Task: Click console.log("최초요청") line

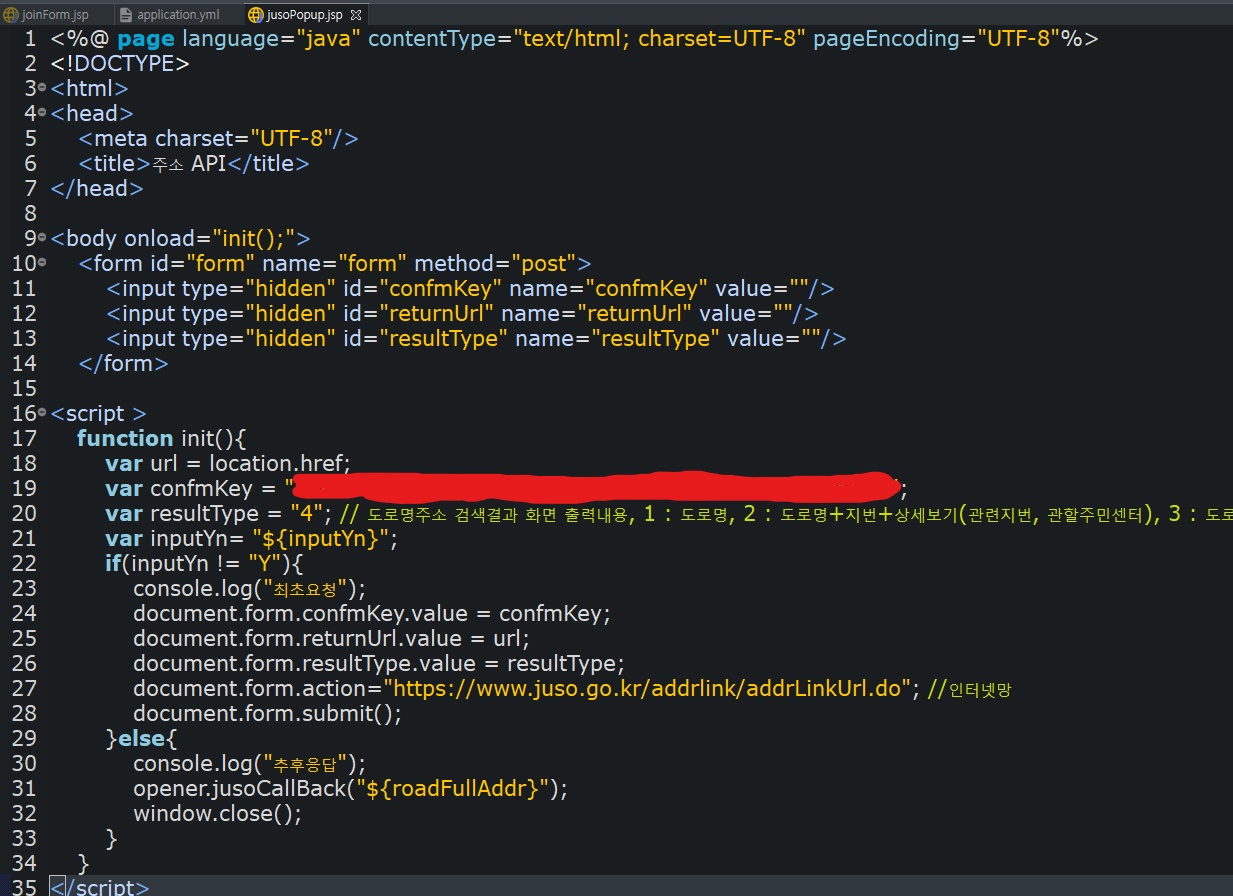Action: click(x=250, y=588)
